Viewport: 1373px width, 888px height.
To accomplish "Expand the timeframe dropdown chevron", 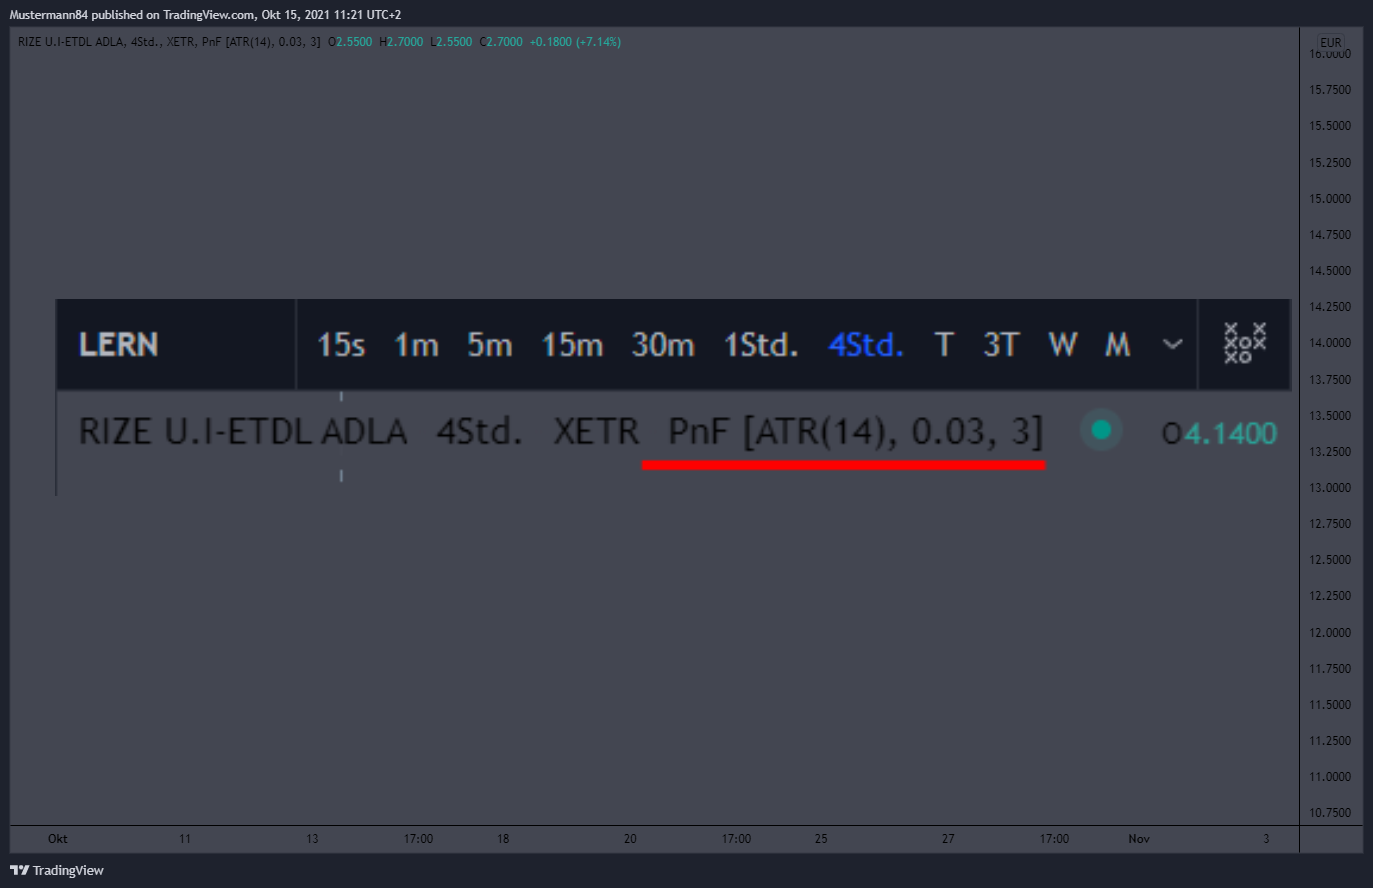I will pyautogui.click(x=1172, y=345).
